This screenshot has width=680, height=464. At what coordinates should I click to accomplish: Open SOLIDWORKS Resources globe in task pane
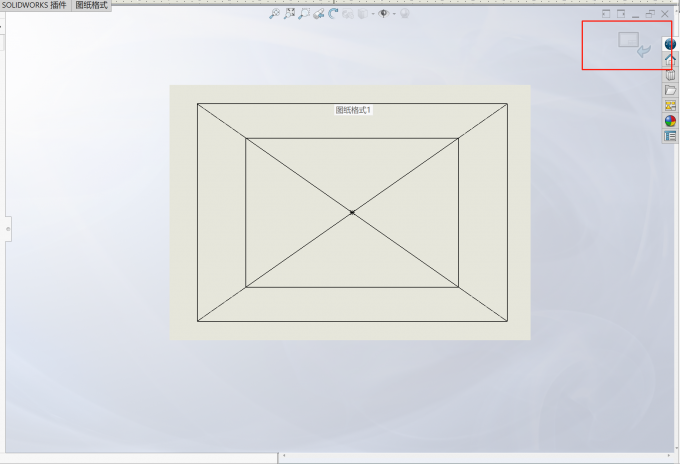click(670, 44)
